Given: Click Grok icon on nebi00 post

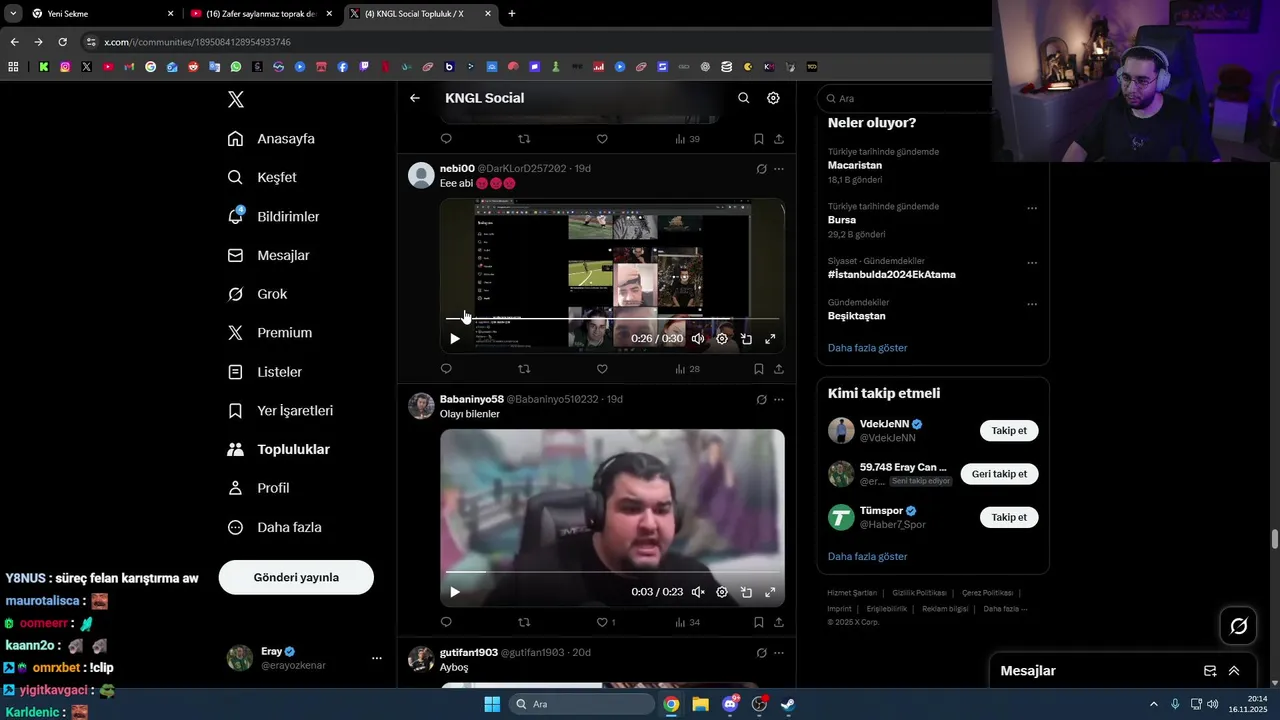Looking at the screenshot, I should pyautogui.click(x=761, y=169).
